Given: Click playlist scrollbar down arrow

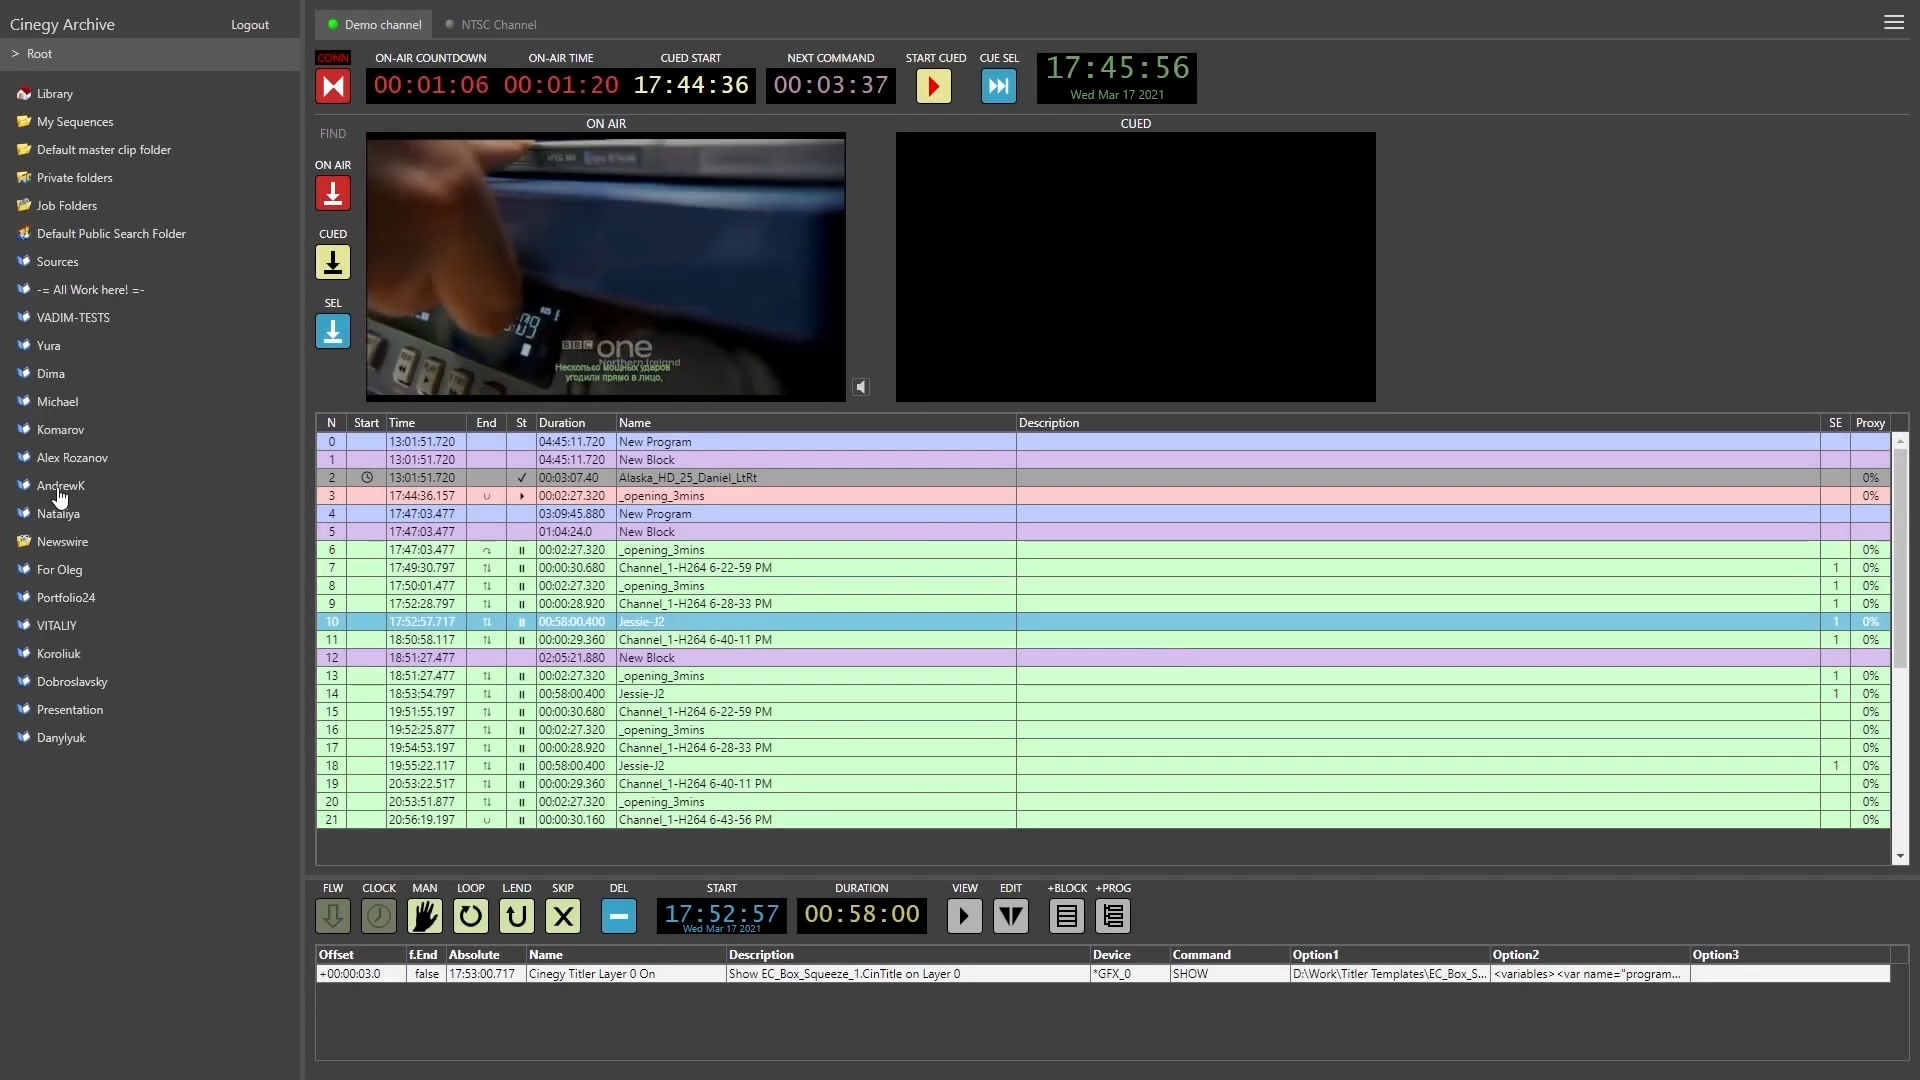Looking at the screenshot, I should (1900, 857).
